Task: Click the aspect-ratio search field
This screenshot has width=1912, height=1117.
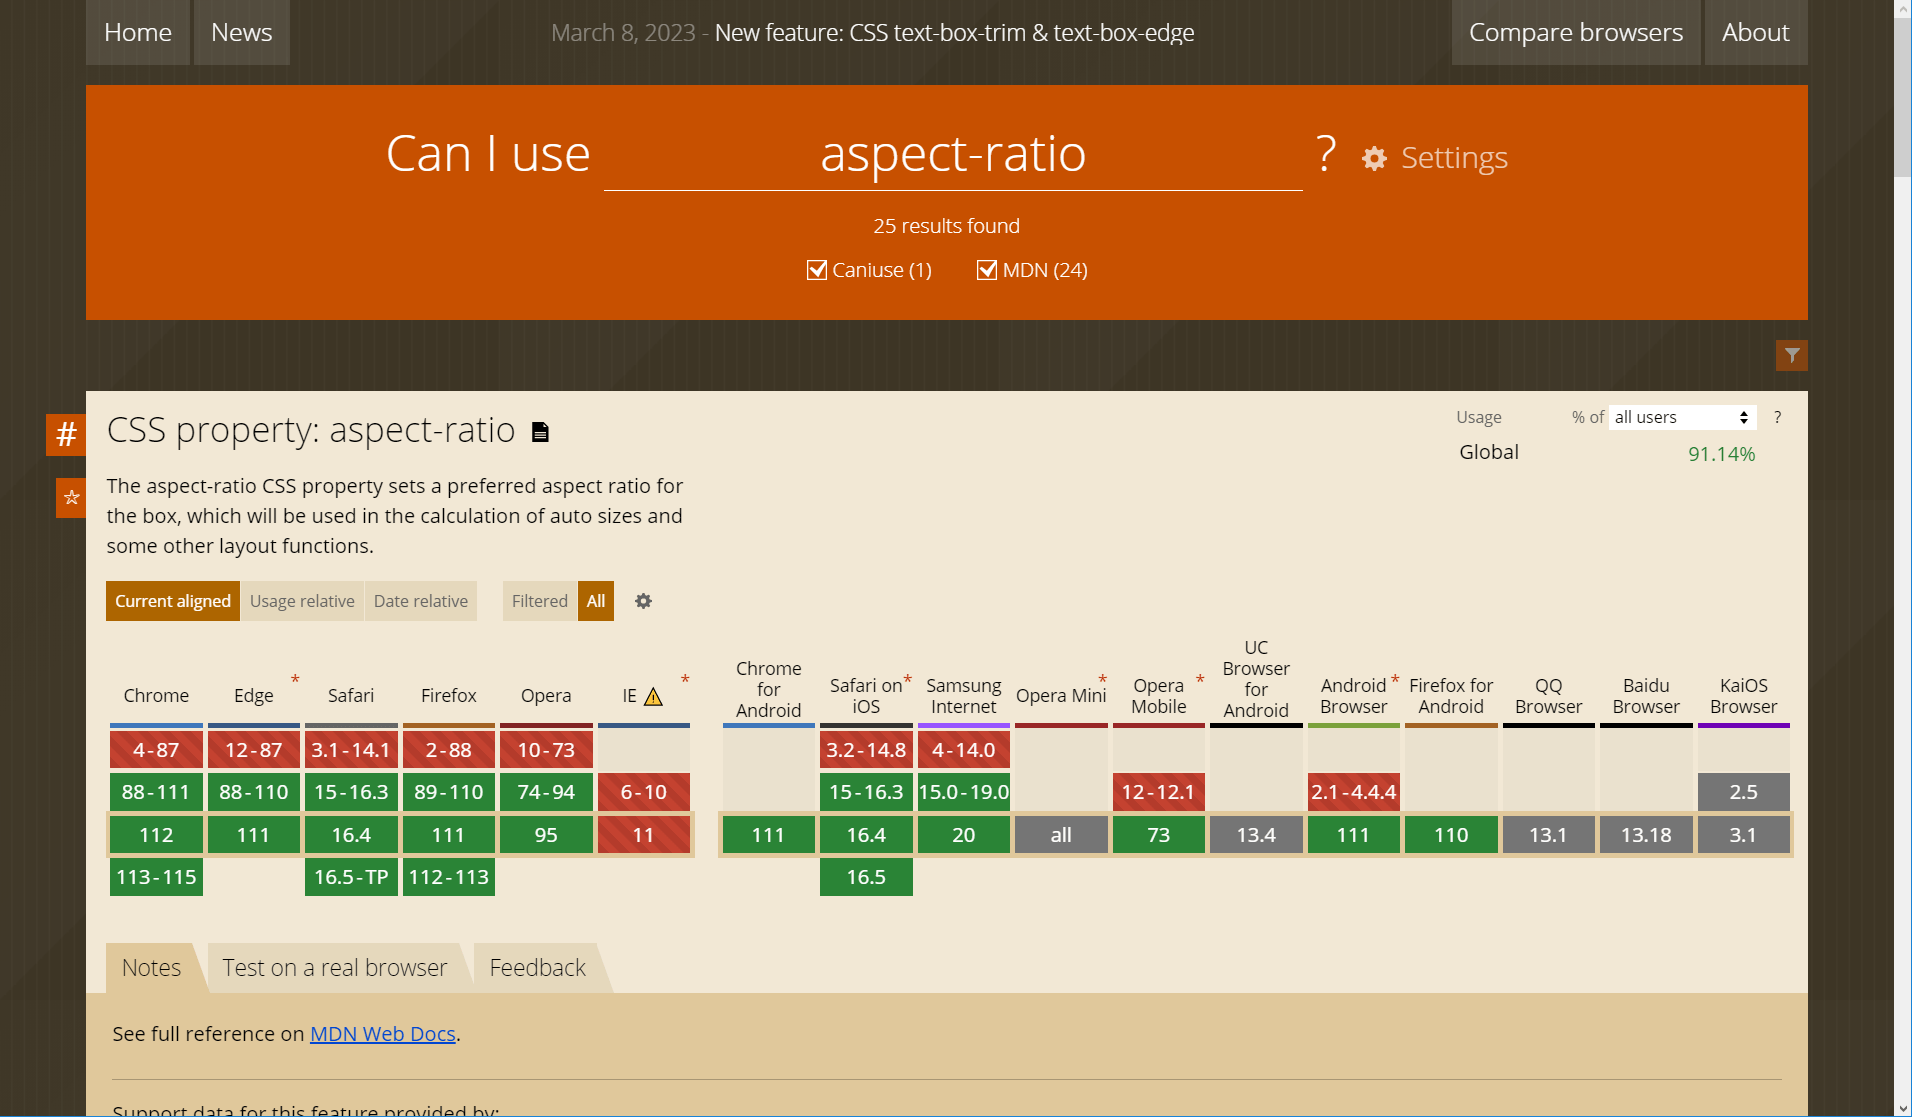Action: point(953,154)
